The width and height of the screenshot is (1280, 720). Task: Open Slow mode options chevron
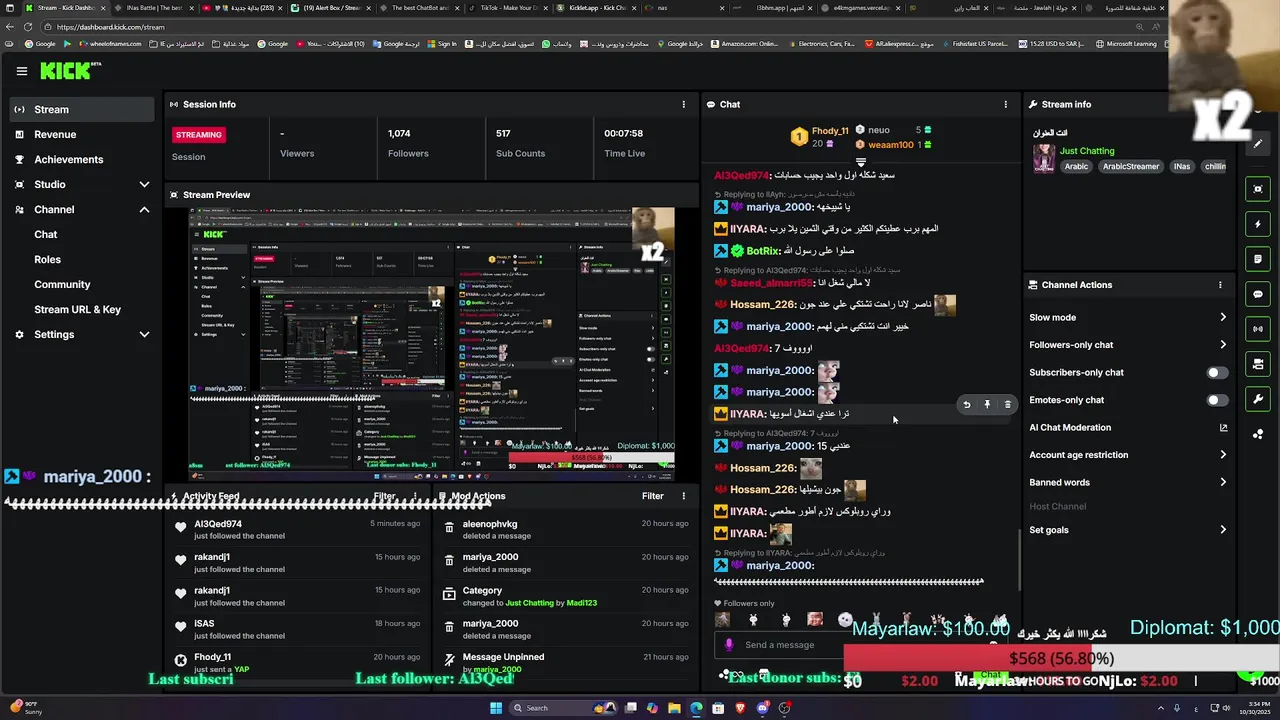point(1222,318)
